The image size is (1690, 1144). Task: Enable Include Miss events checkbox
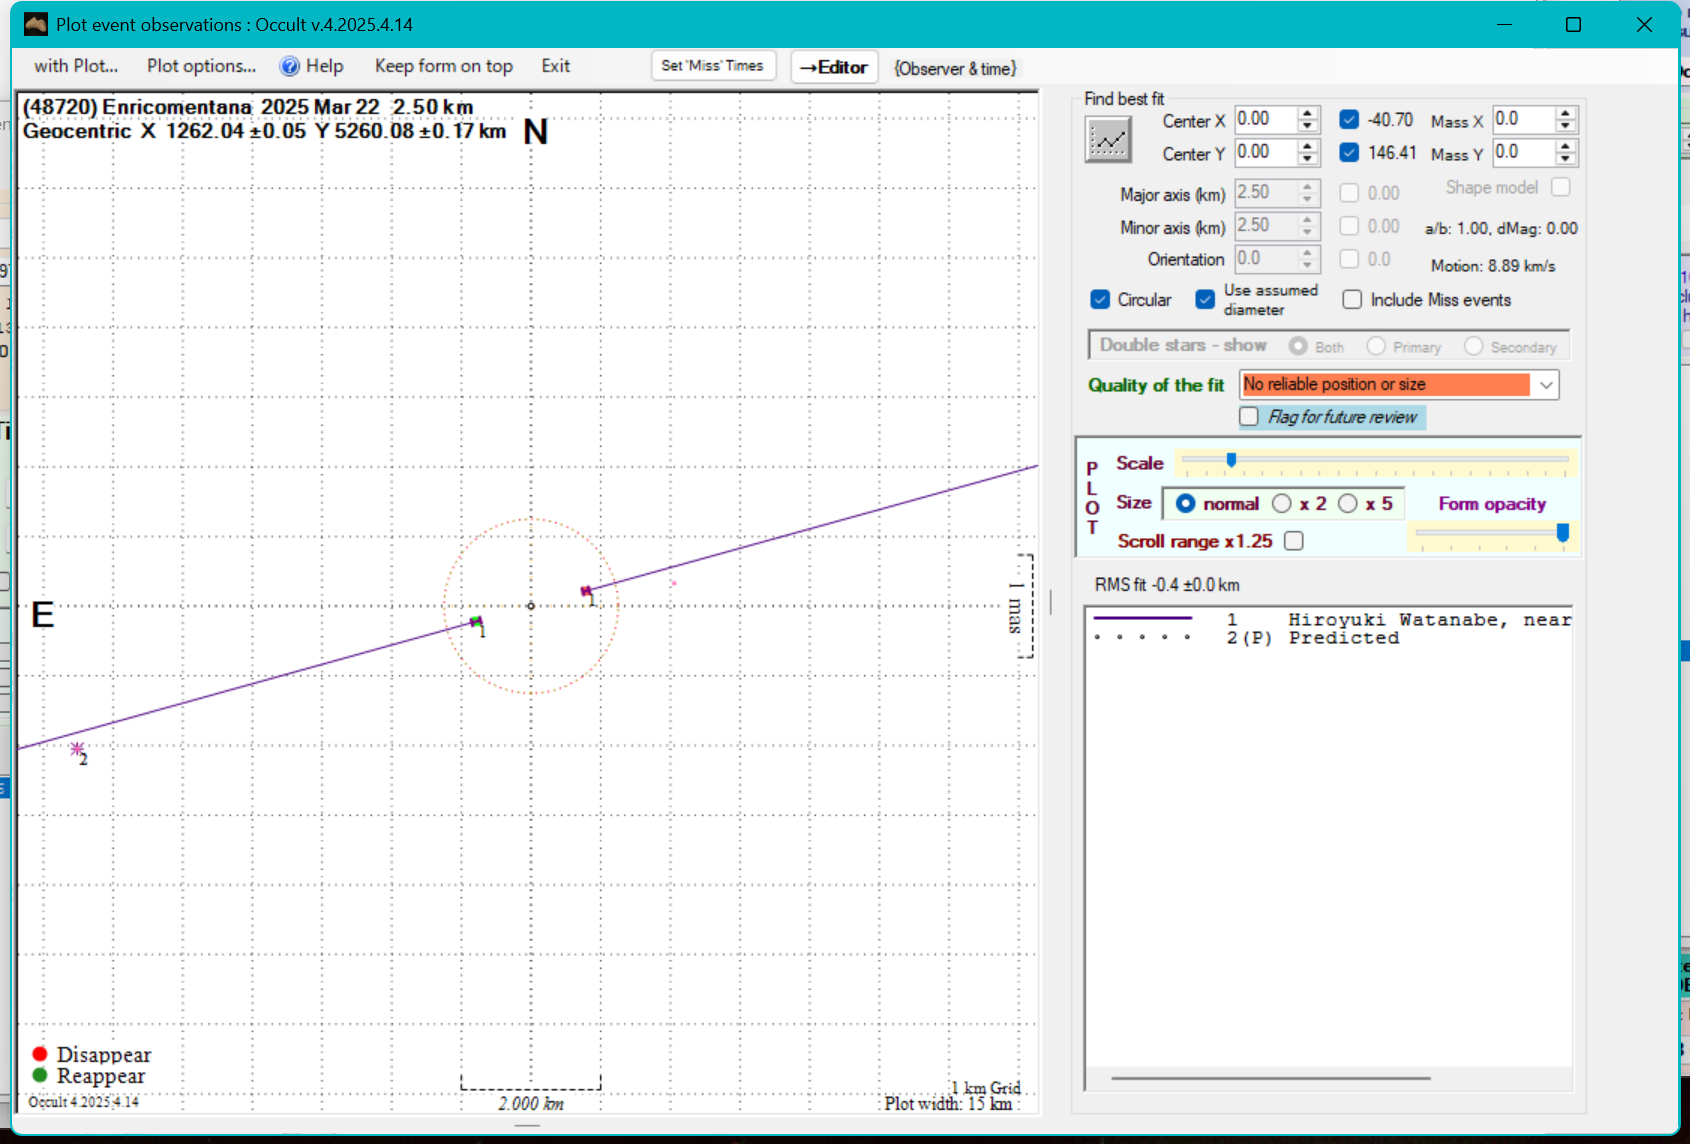pyautogui.click(x=1352, y=300)
